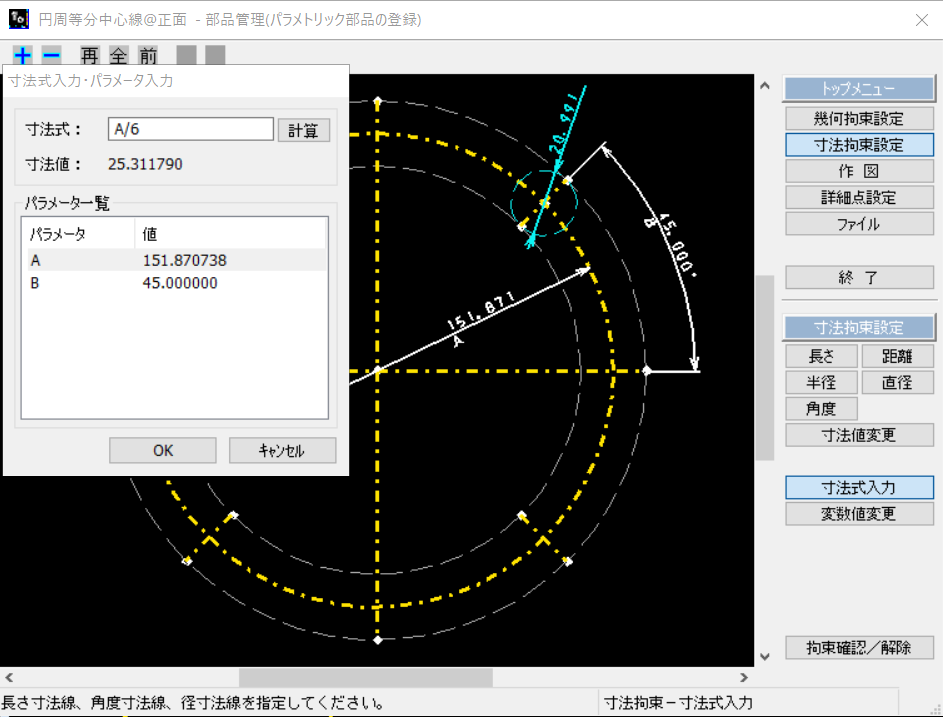Click vertical scrollbar up arrow
Screen dimensions: 943x717
pyautogui.click(x=764, y=85)
